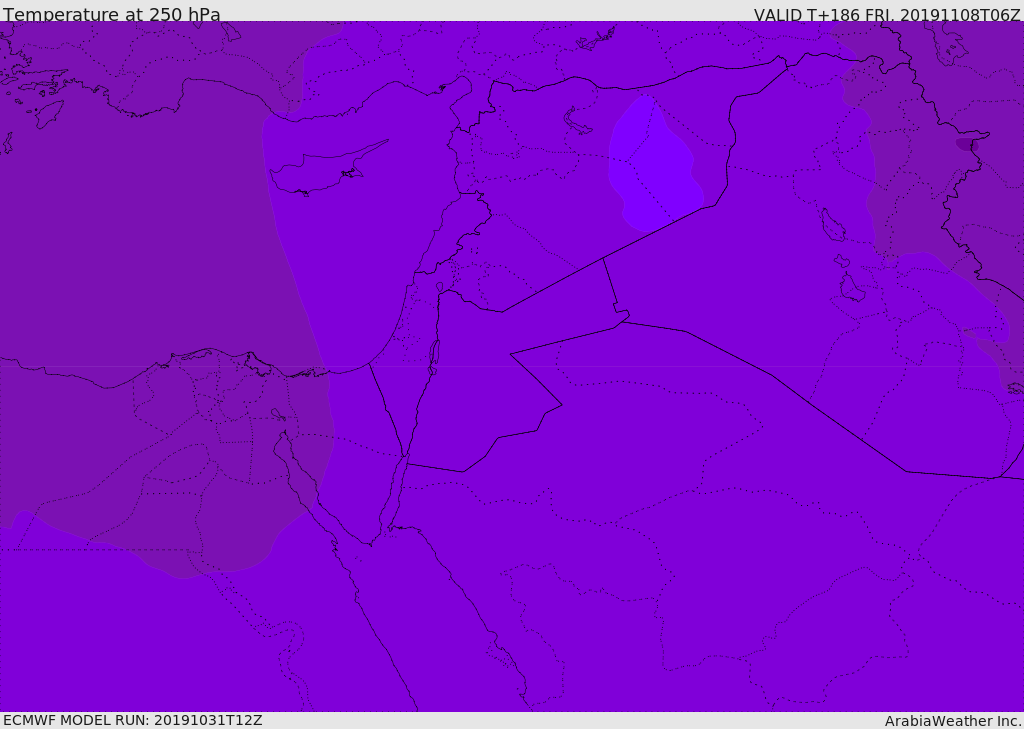Click the 'Temperature at 250 hPa' title
The width and height of the screenshot is (1024, 729).
tap(112, 14)
